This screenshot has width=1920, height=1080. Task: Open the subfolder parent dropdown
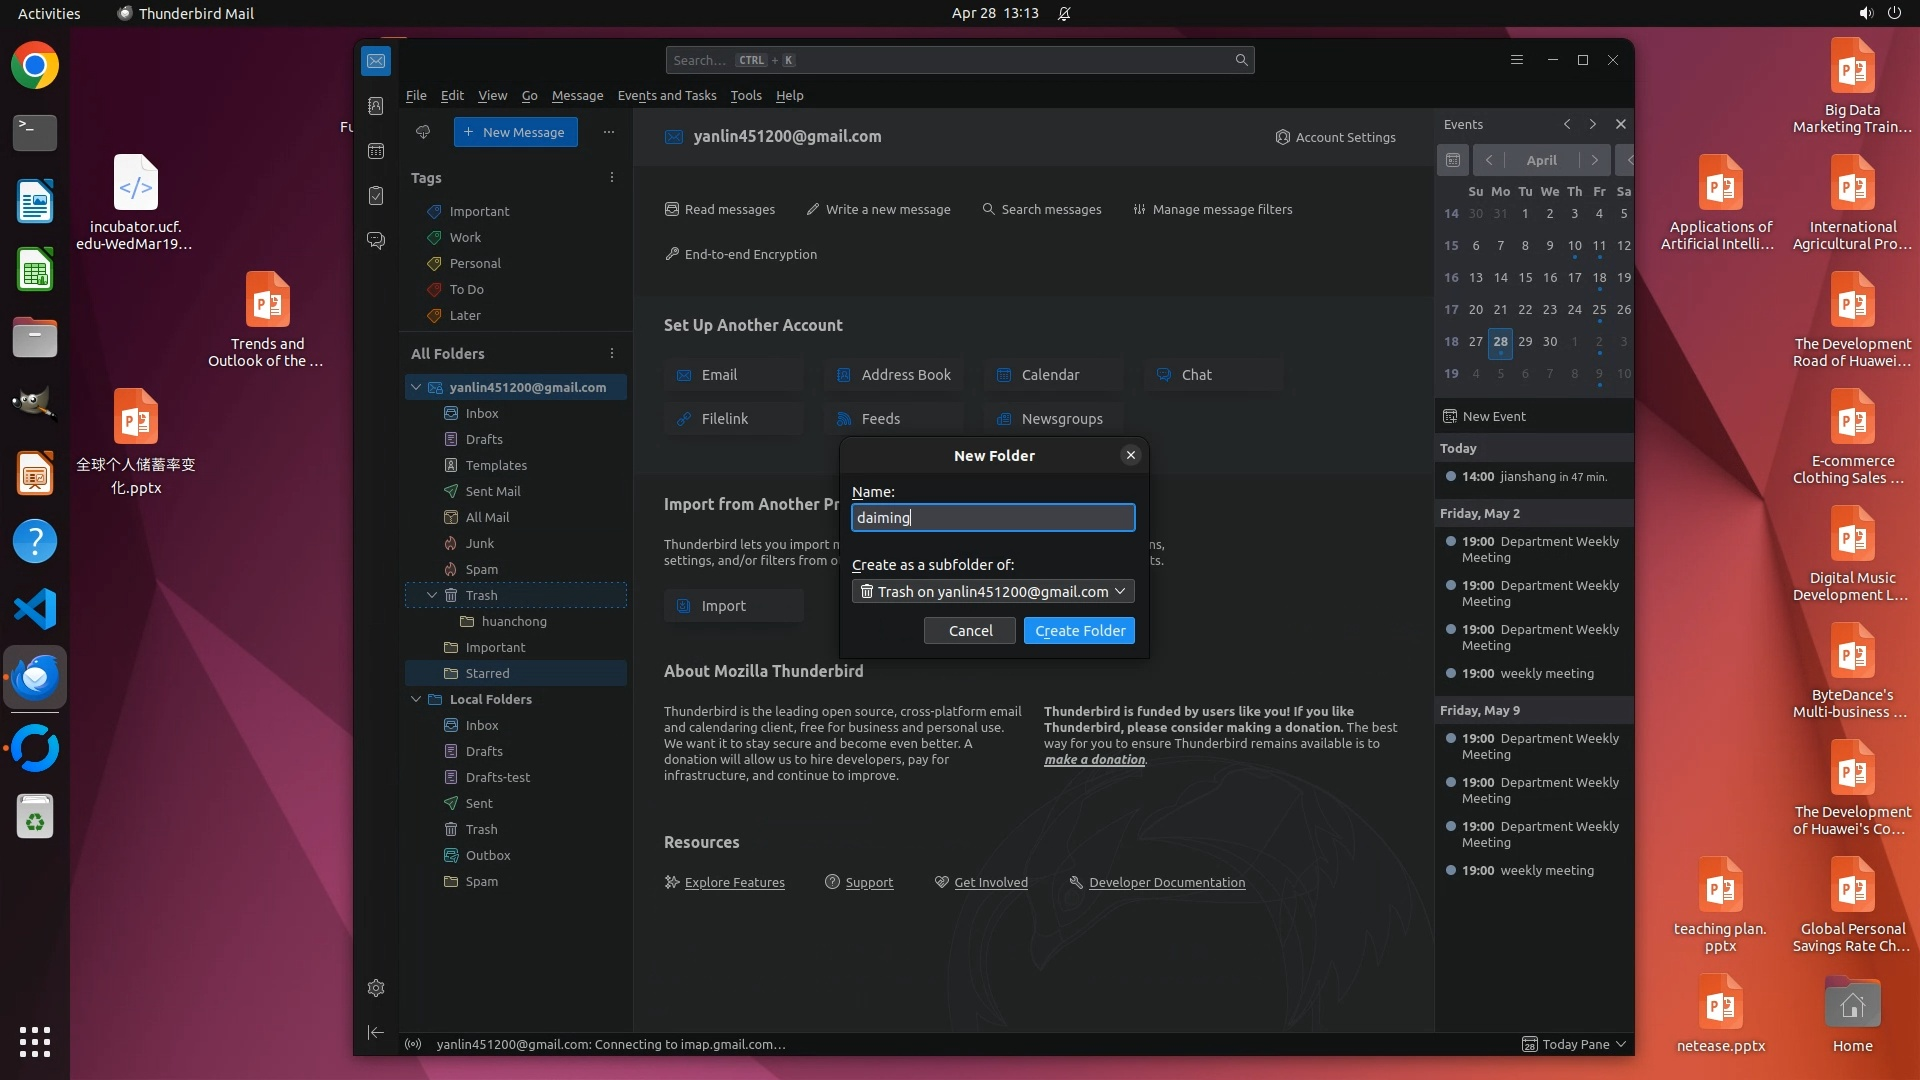tap(993, 592)
